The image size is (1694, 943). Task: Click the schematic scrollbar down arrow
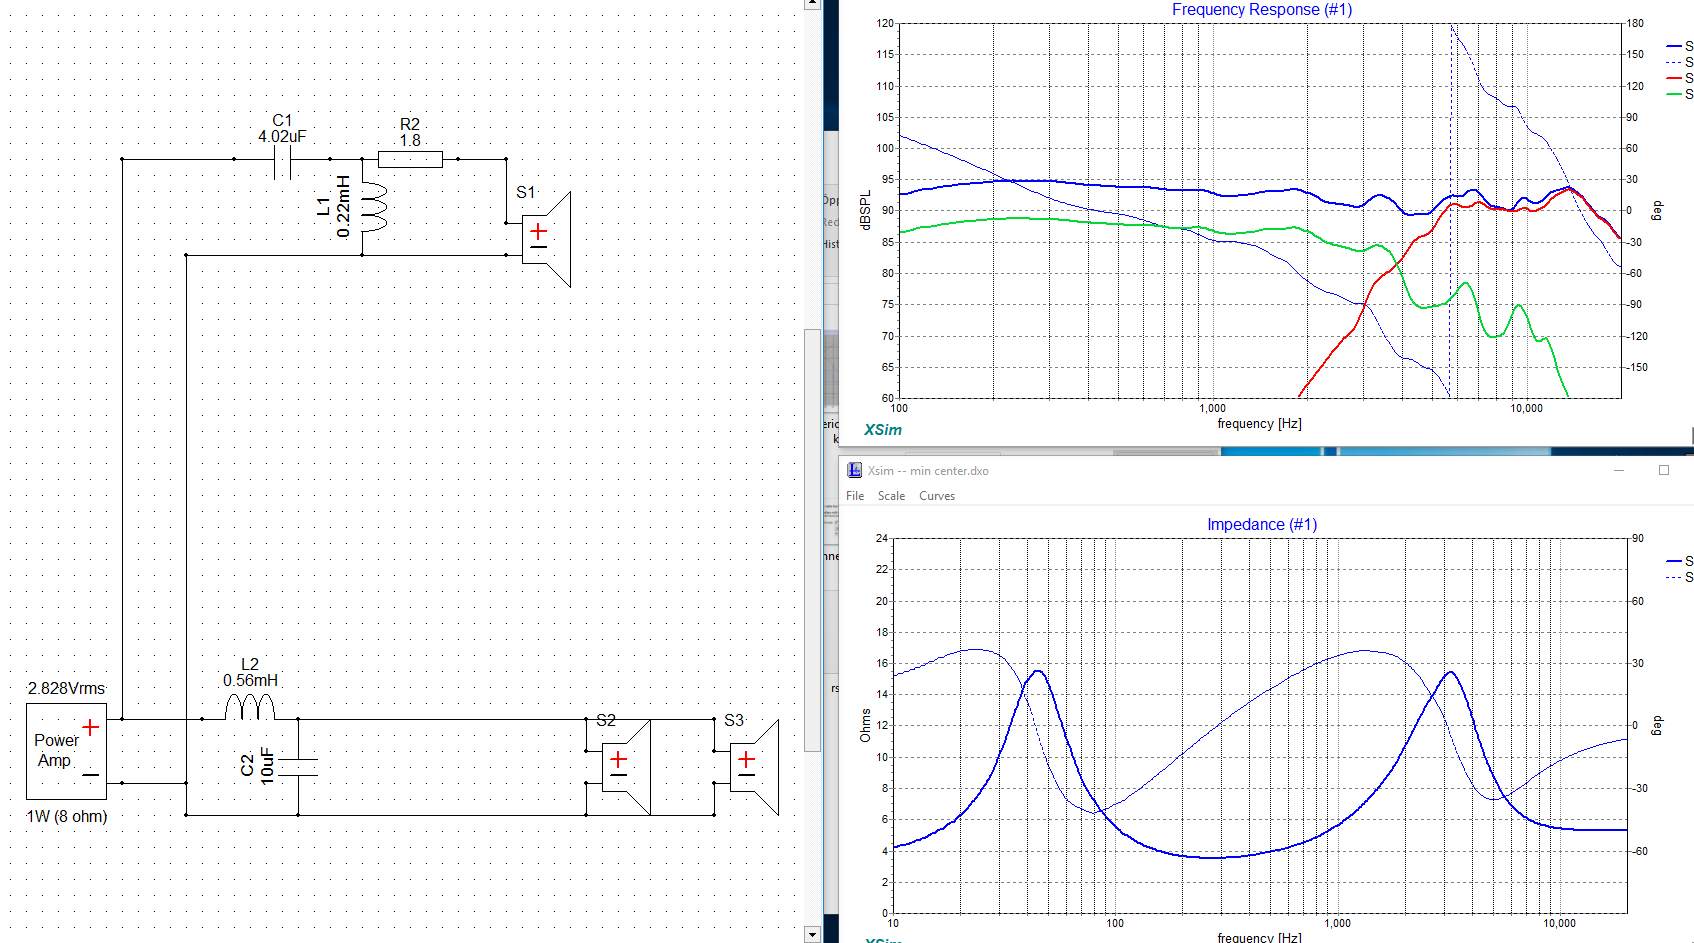pyautogui.click(x=812, y=935)
